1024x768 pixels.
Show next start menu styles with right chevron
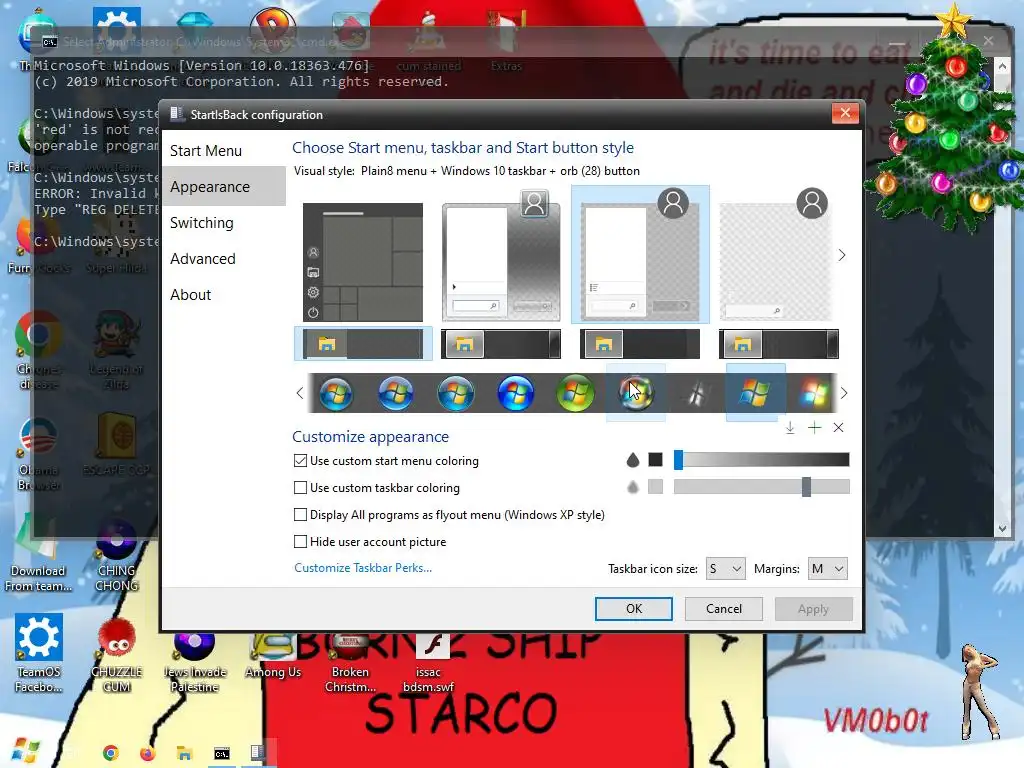pos(842,255)
